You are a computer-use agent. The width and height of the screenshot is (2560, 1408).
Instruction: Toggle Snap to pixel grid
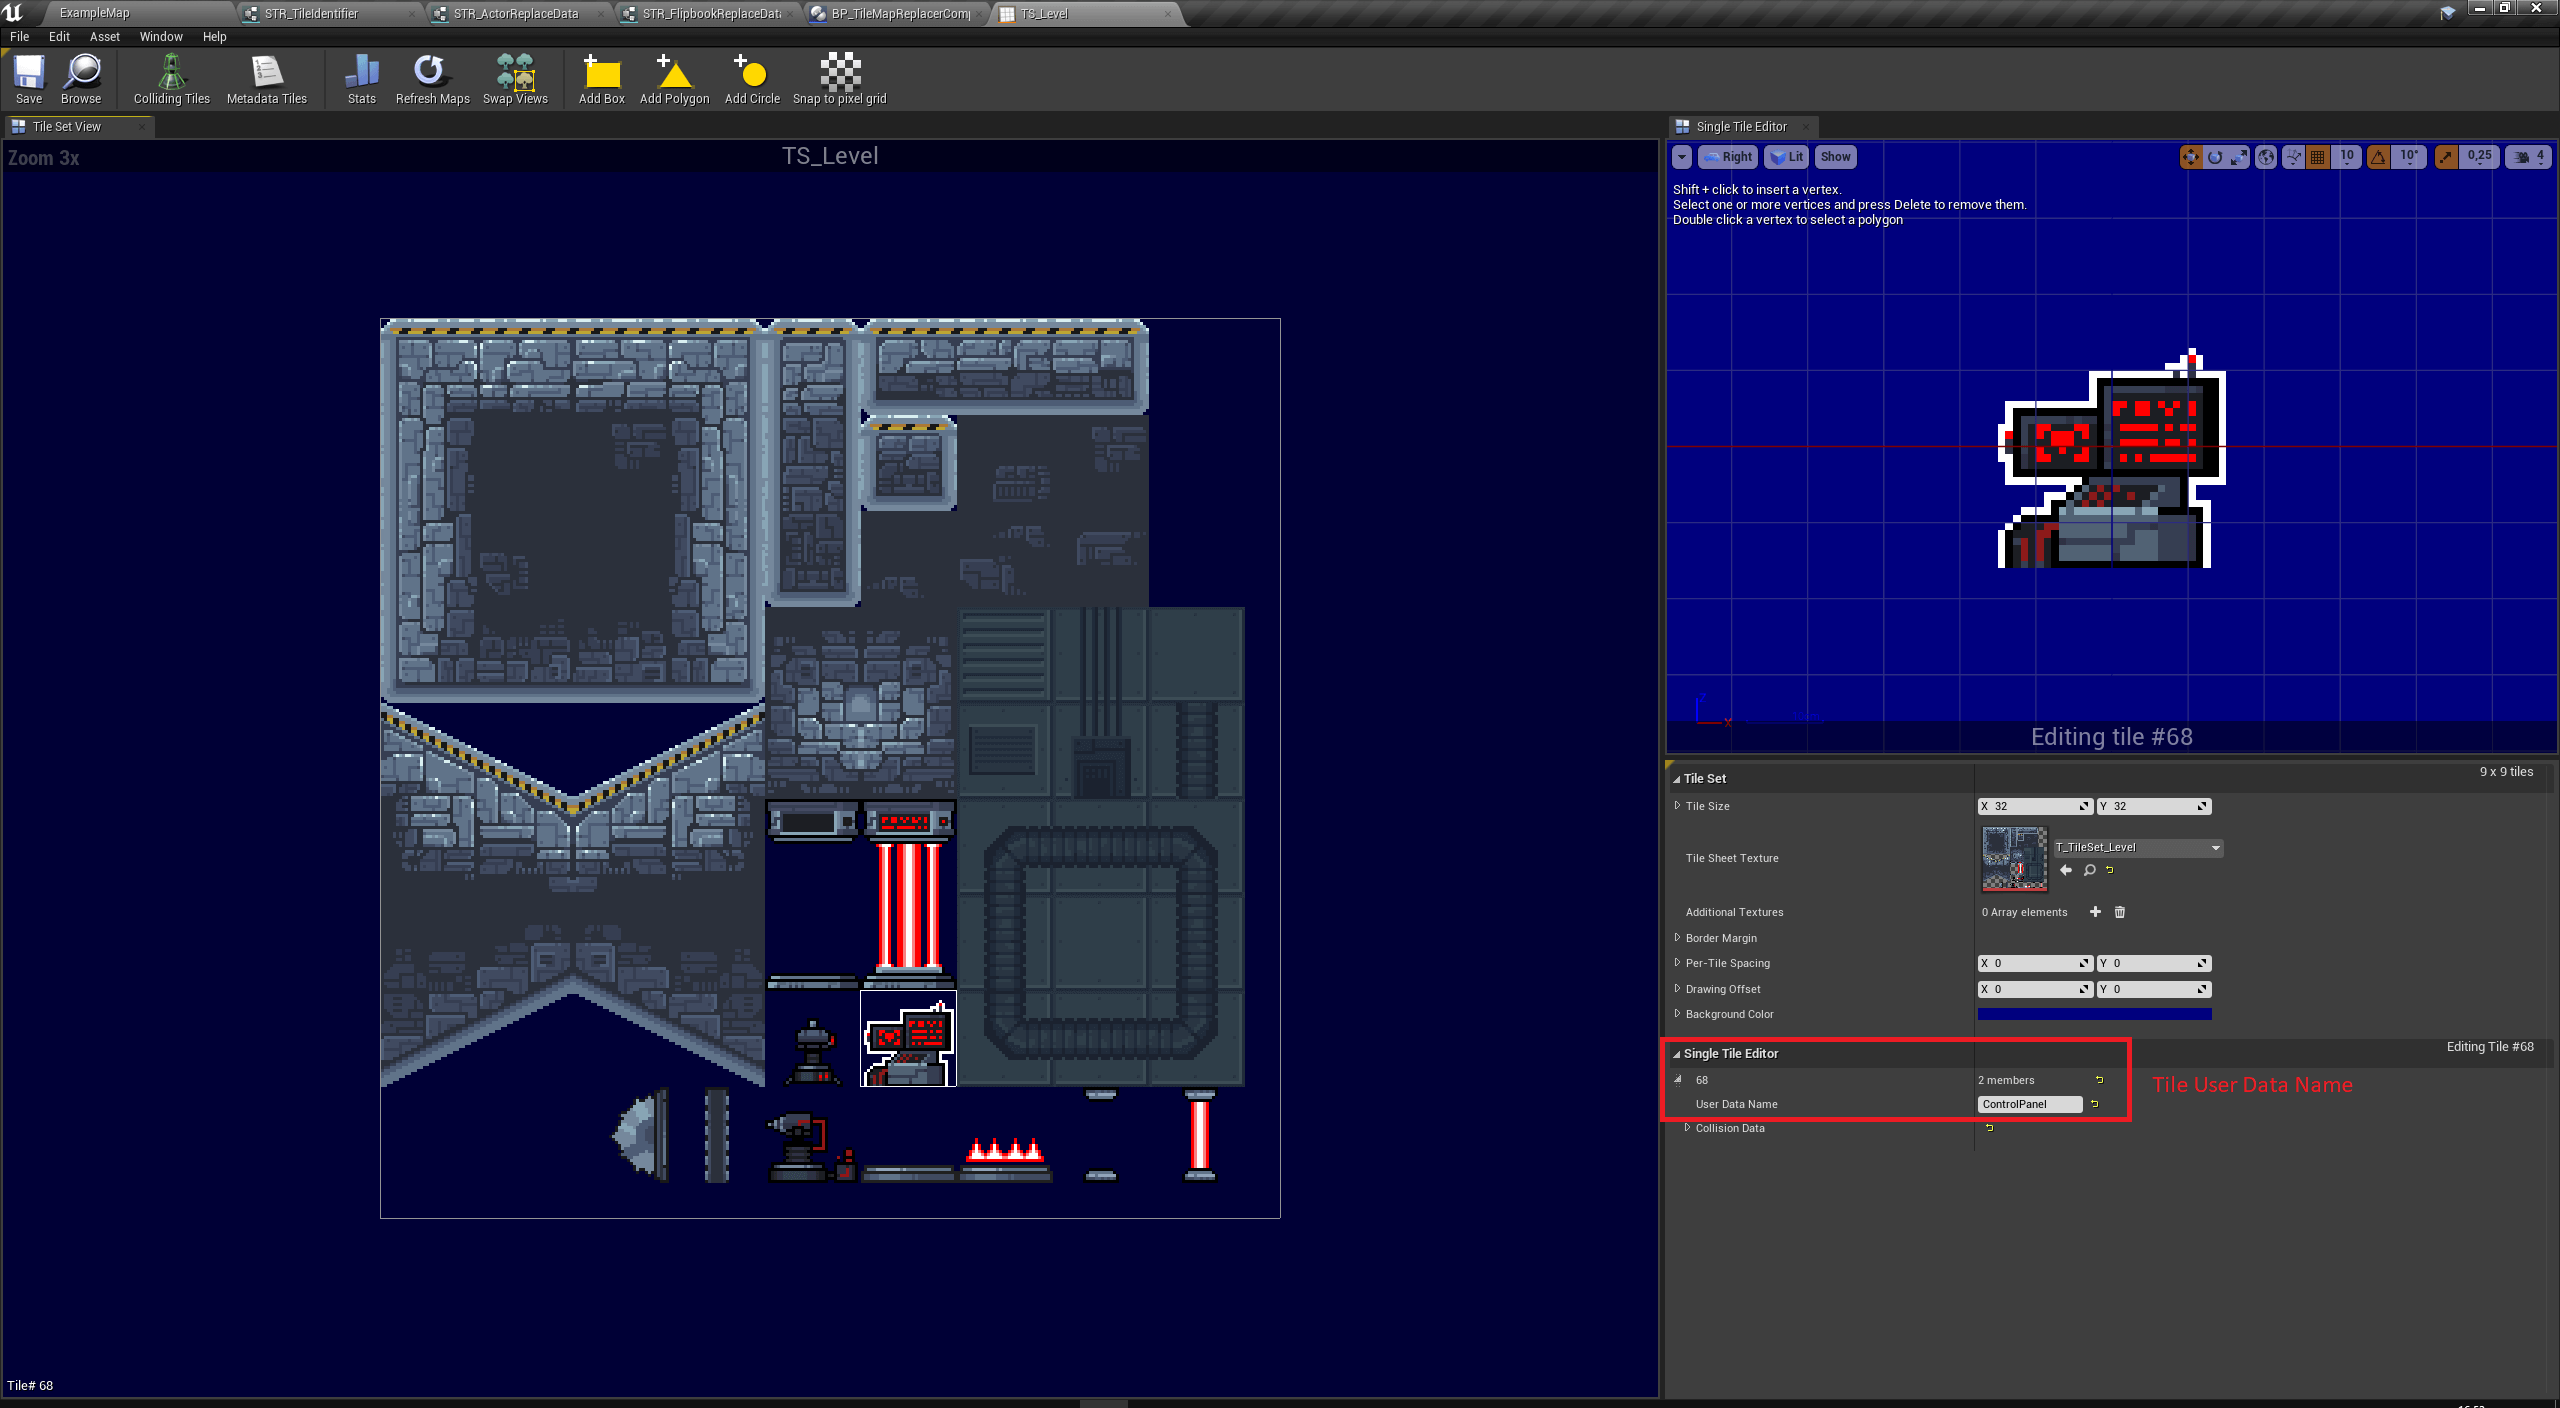click(x=839, y=79)
